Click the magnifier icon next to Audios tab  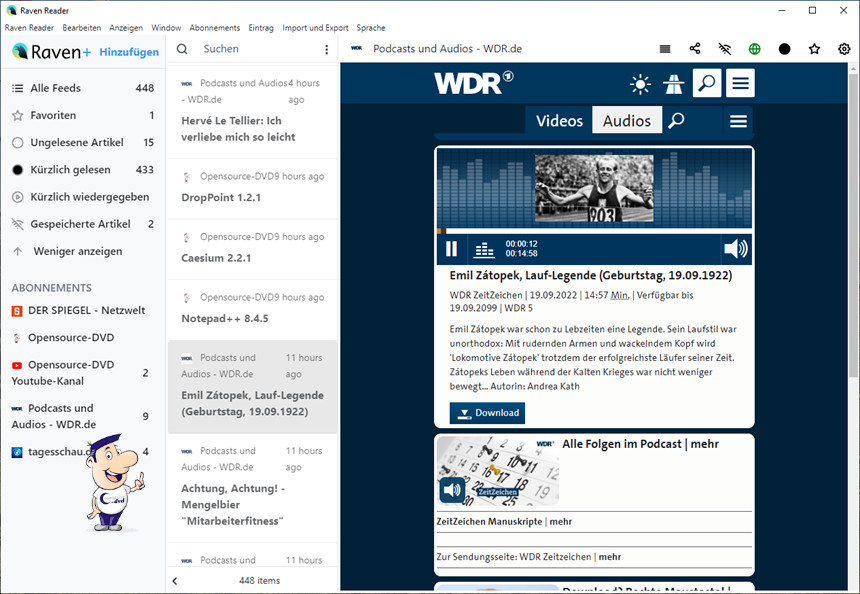[677, 121]
